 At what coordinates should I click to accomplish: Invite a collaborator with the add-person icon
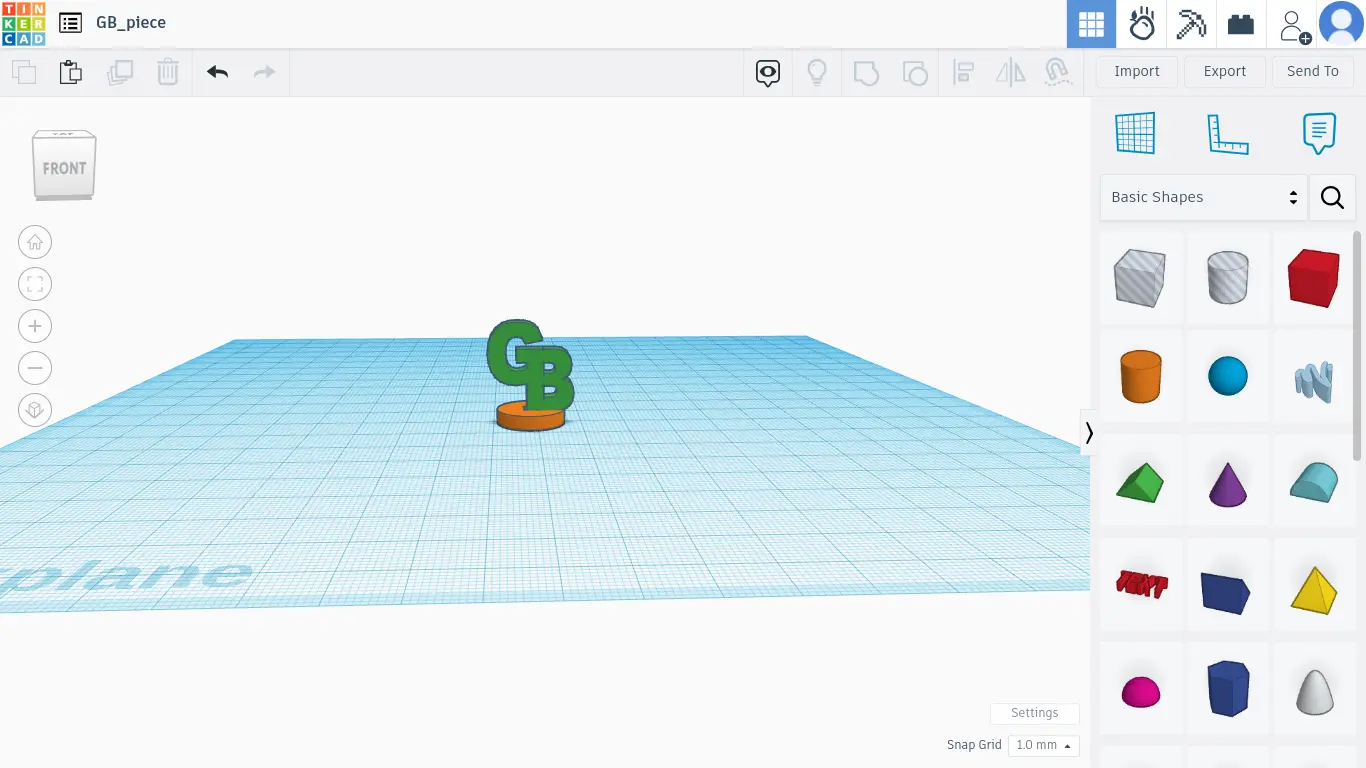1292,23
